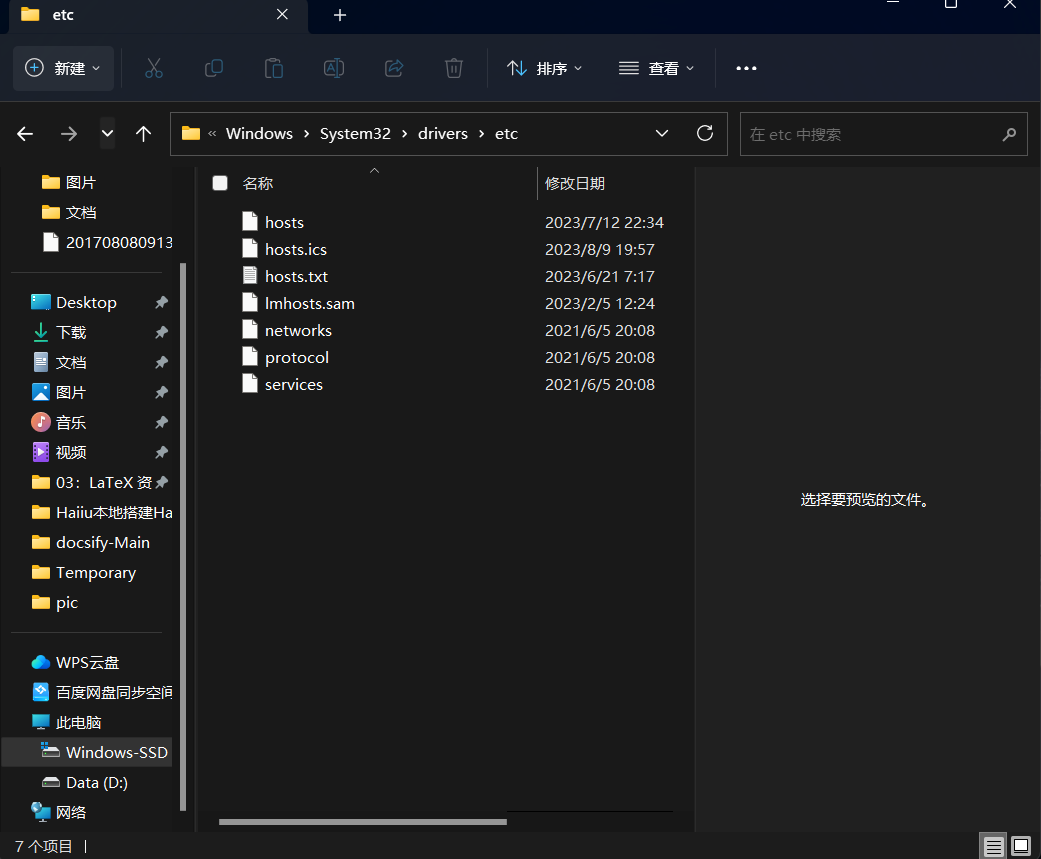Switch to large thumbnails view in status bar
The image size is (1041, 859).
(x=1019, y=847)
